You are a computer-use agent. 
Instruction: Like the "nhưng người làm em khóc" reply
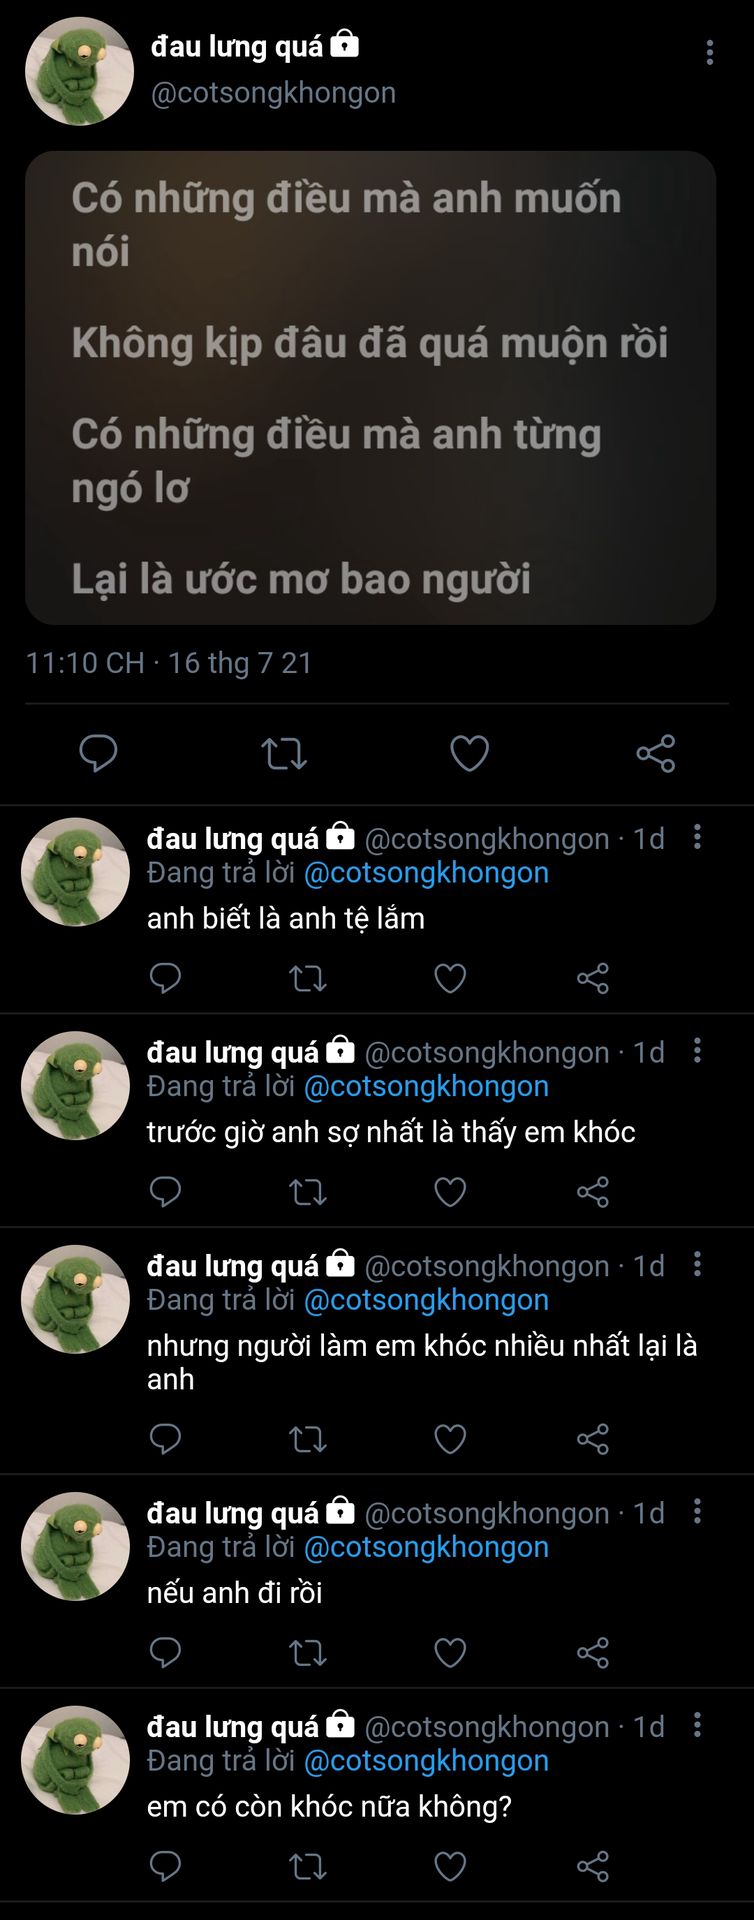click(x=450, y=1439)
